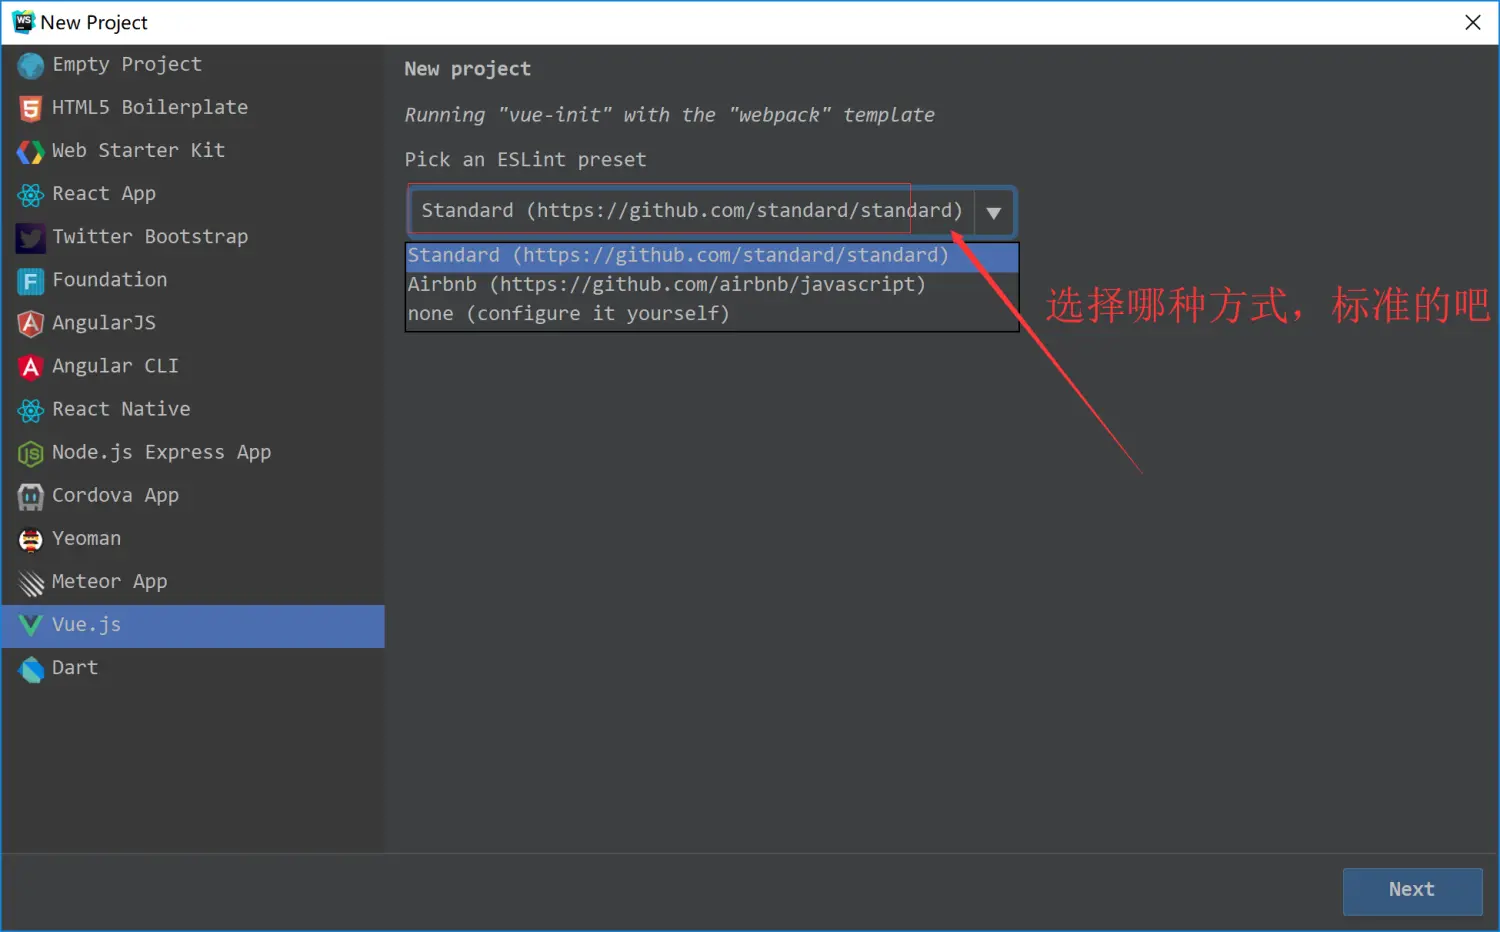Click the AngularJS shield icon
The height and width of the screenshot is (932, 1500).
(x=31, y=323)
